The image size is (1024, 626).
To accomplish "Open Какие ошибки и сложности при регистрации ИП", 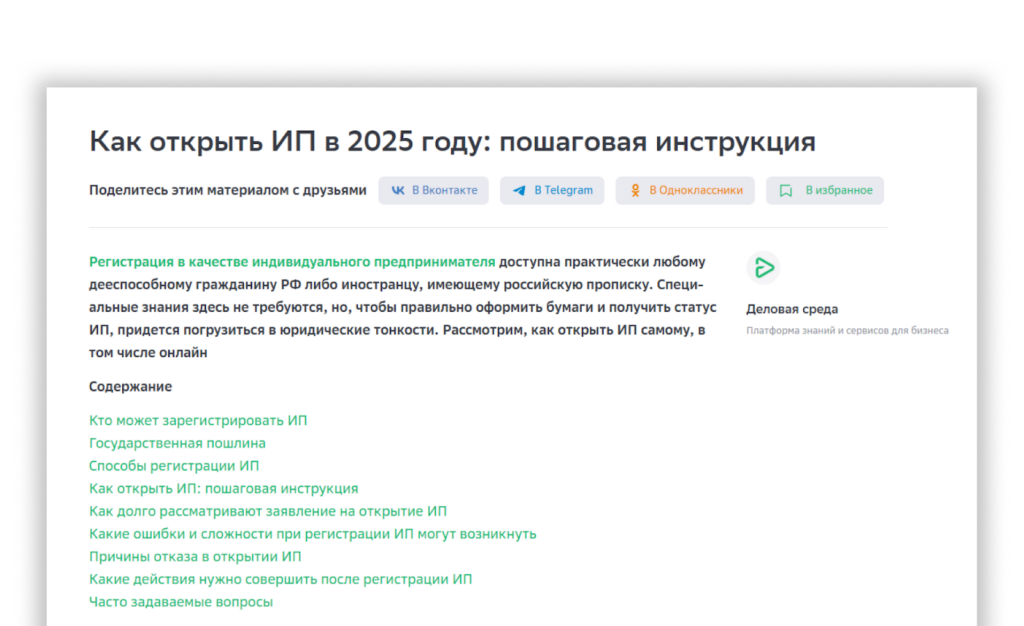I will [x=312, y=533].
